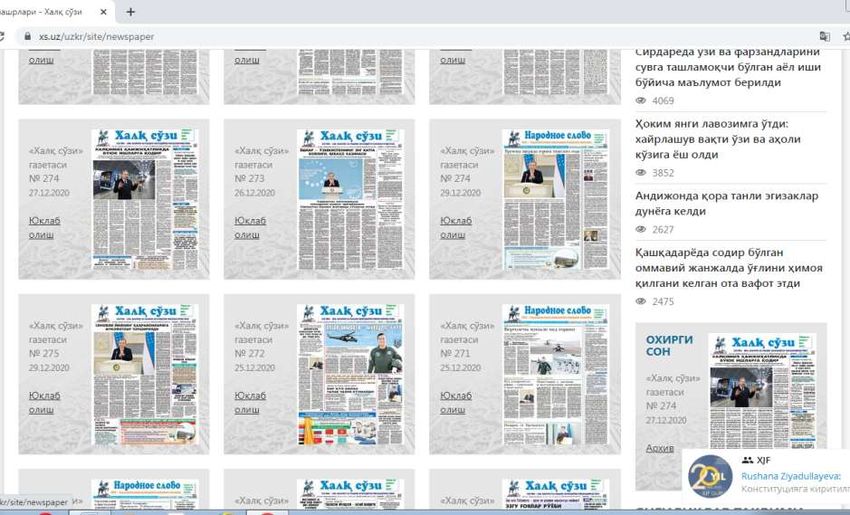Download Халқ сўзи № 274 dated 27.12.2020
This screenshot has width=850, height=515.
click(x=44, y=228)
